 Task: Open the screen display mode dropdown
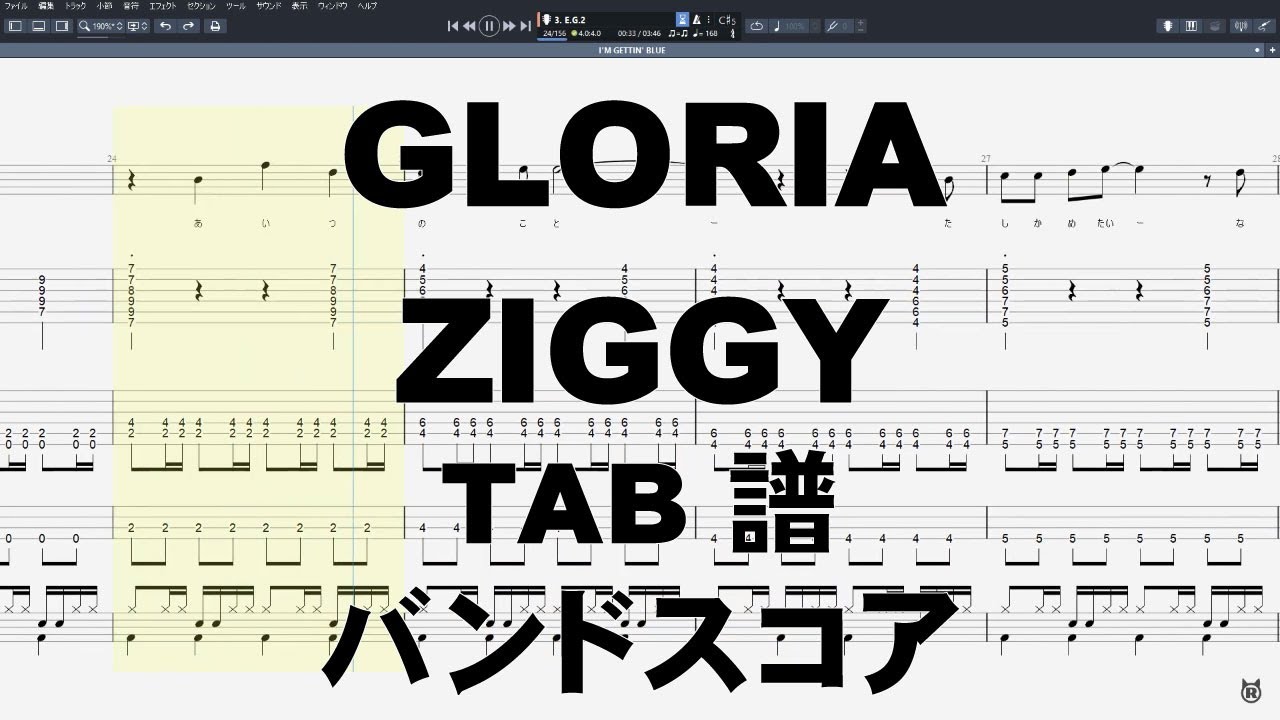click(x=138, y=26)
